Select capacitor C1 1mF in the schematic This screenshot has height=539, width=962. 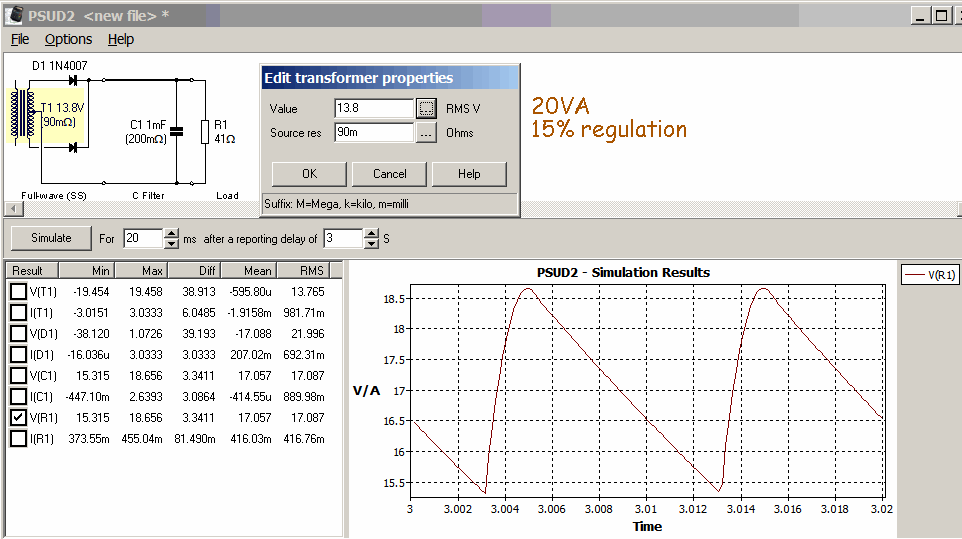coord(176,131)
